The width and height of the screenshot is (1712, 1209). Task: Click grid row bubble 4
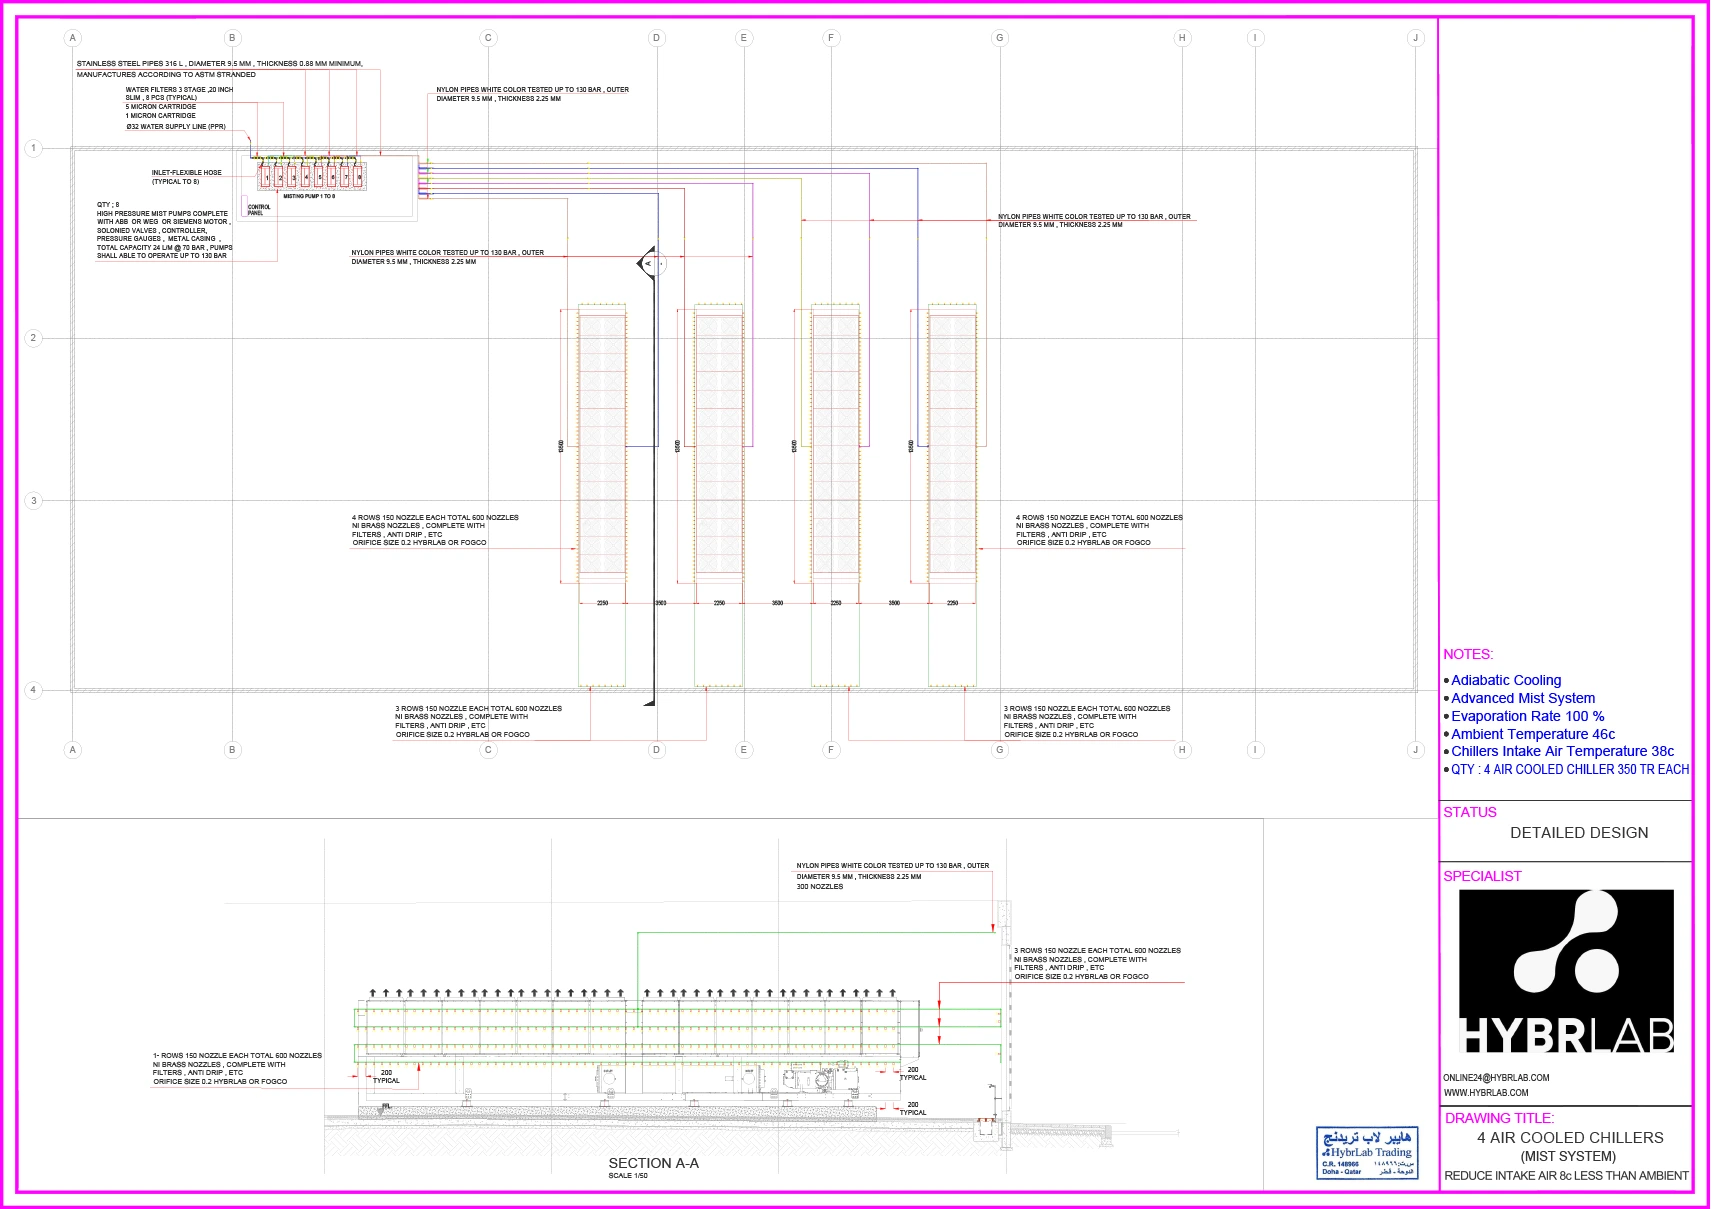[33, 690]
